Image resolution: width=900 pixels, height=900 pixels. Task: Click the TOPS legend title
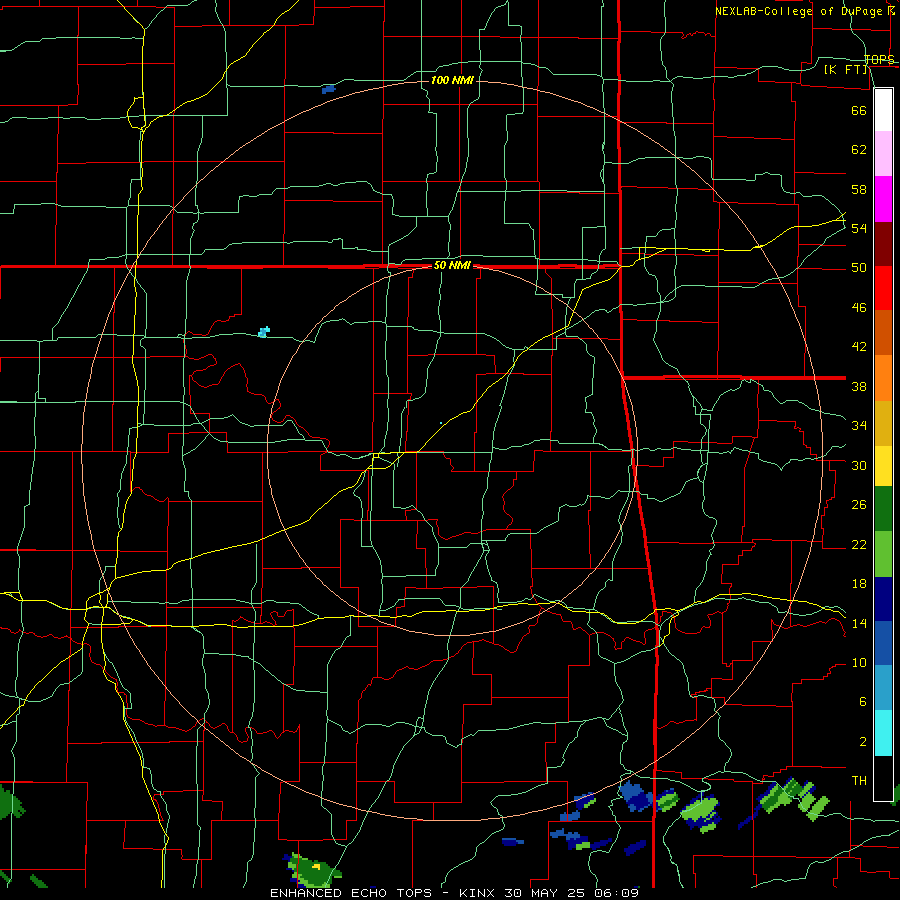click(x=879, y=59)
